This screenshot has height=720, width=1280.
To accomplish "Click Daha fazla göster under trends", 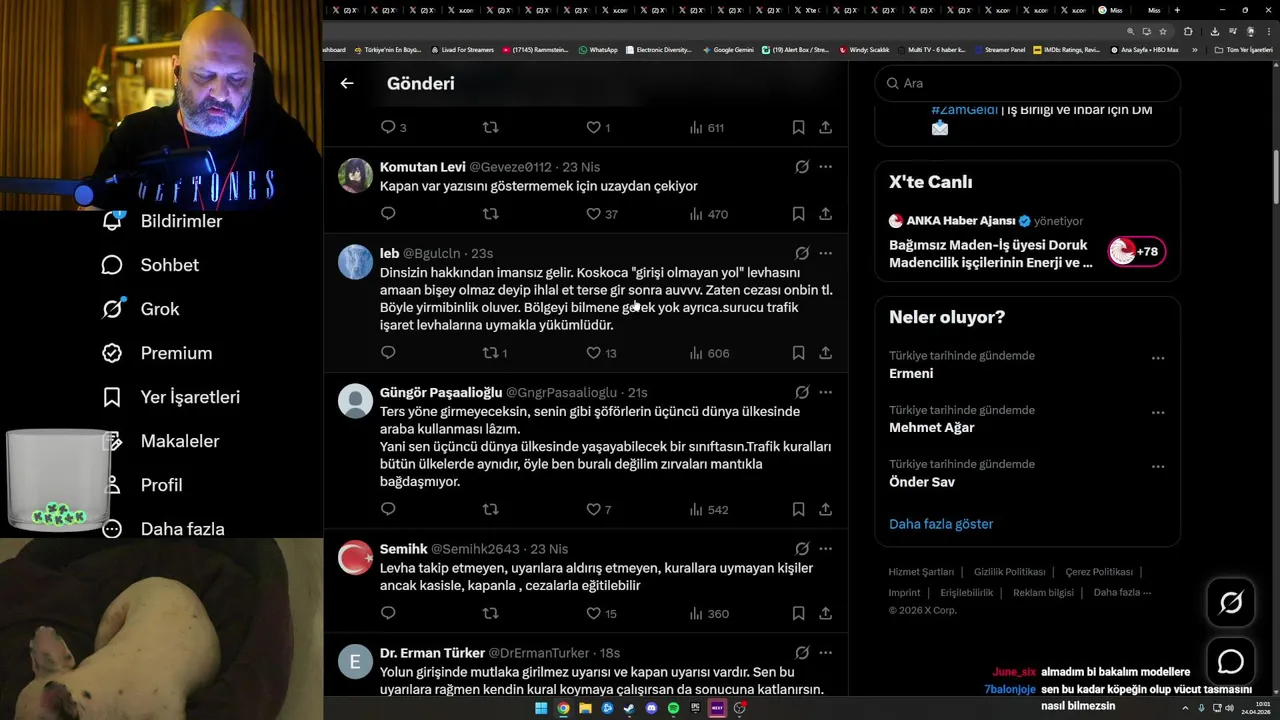I will click(941, 524).
